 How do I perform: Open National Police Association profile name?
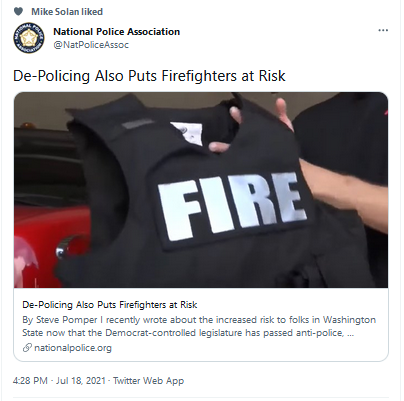coord(117,32)
